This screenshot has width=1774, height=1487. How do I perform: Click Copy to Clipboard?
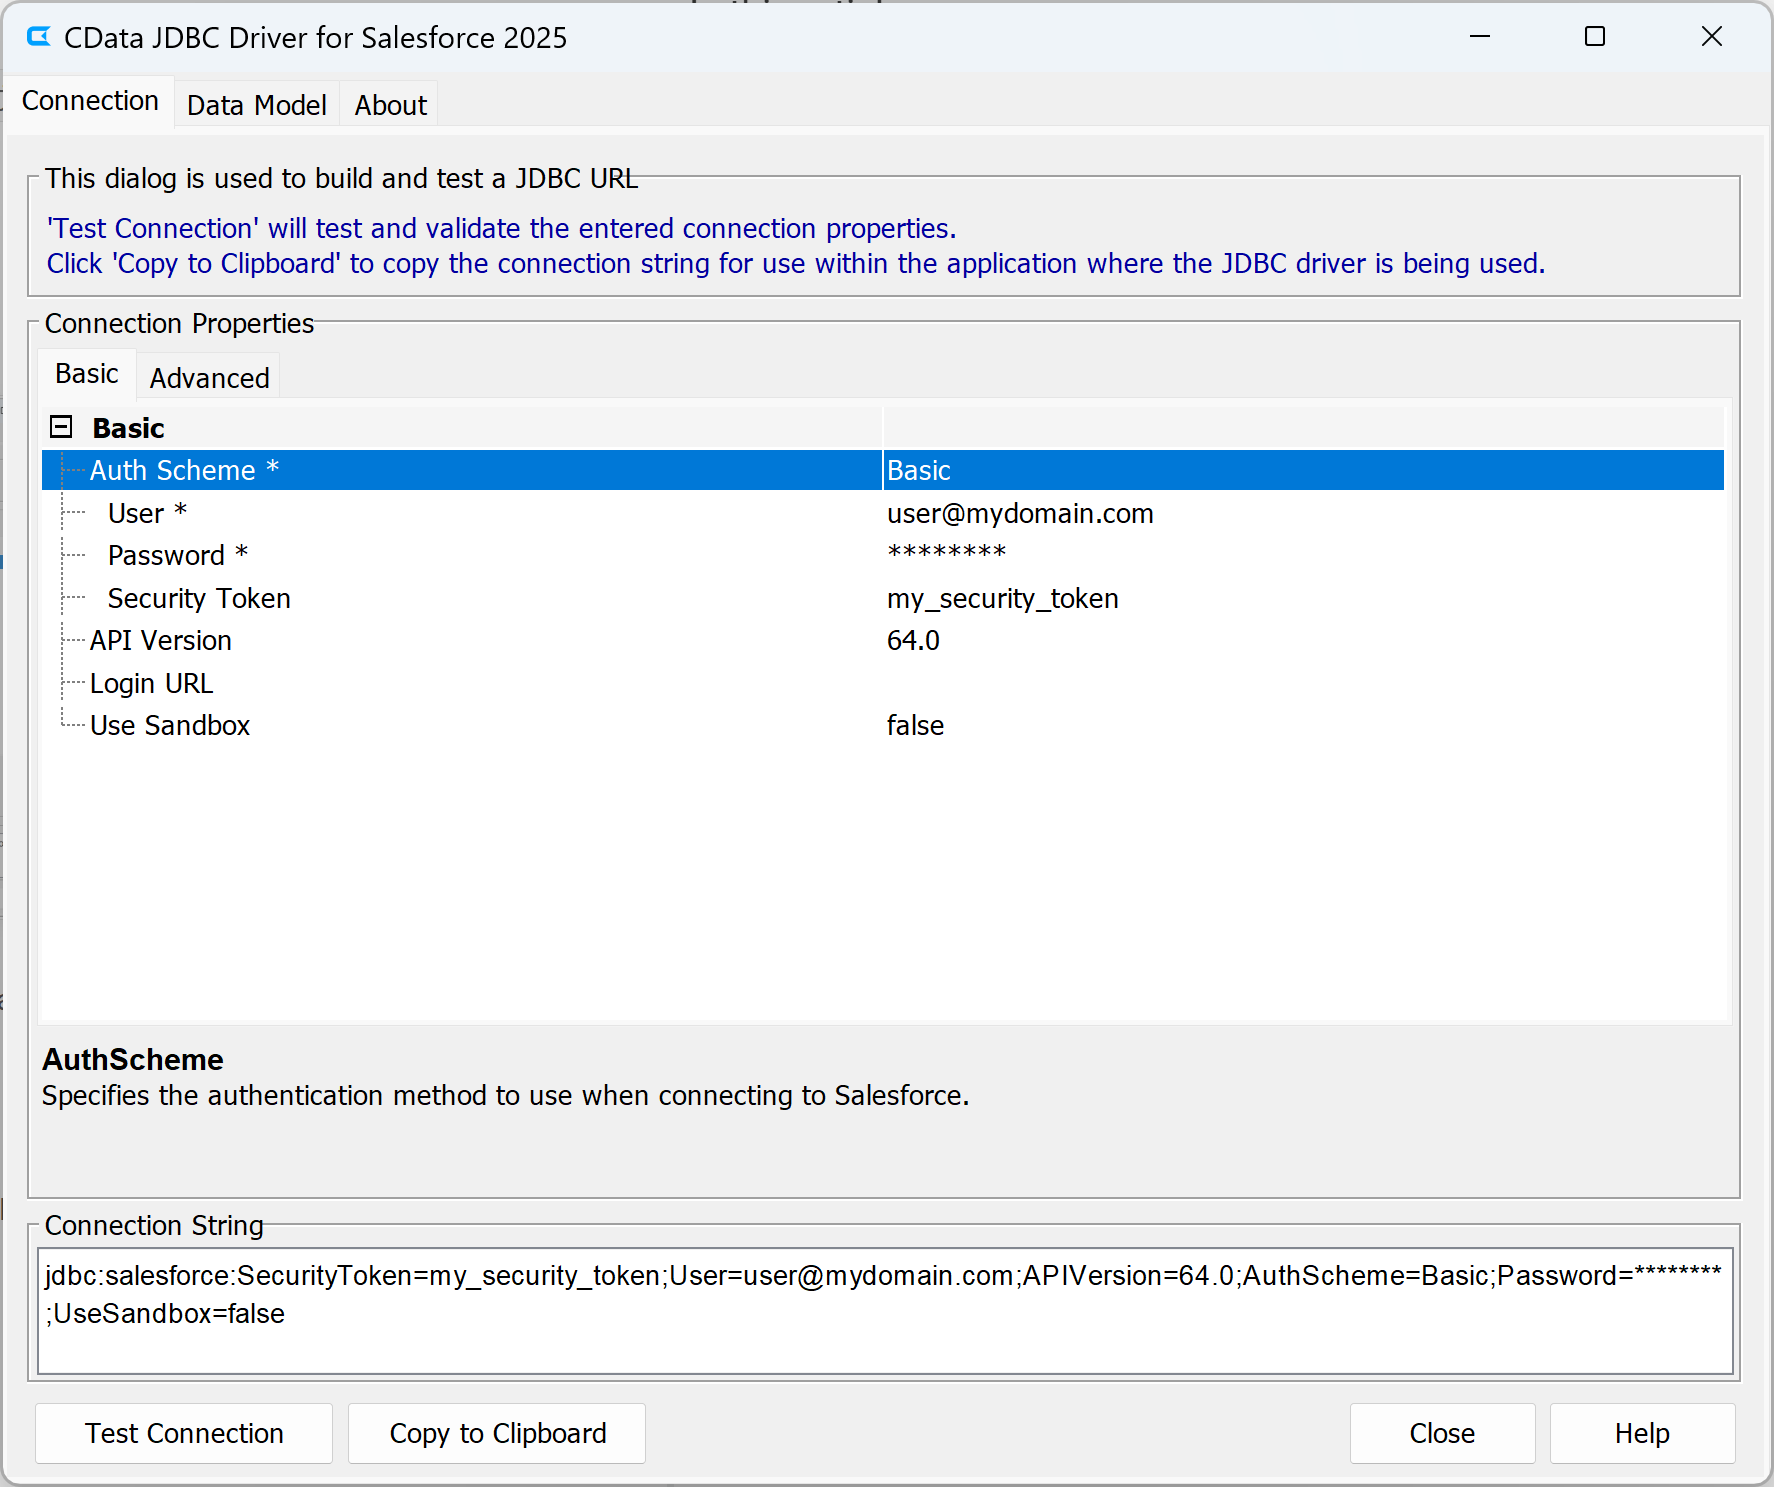pos(496,1433)
